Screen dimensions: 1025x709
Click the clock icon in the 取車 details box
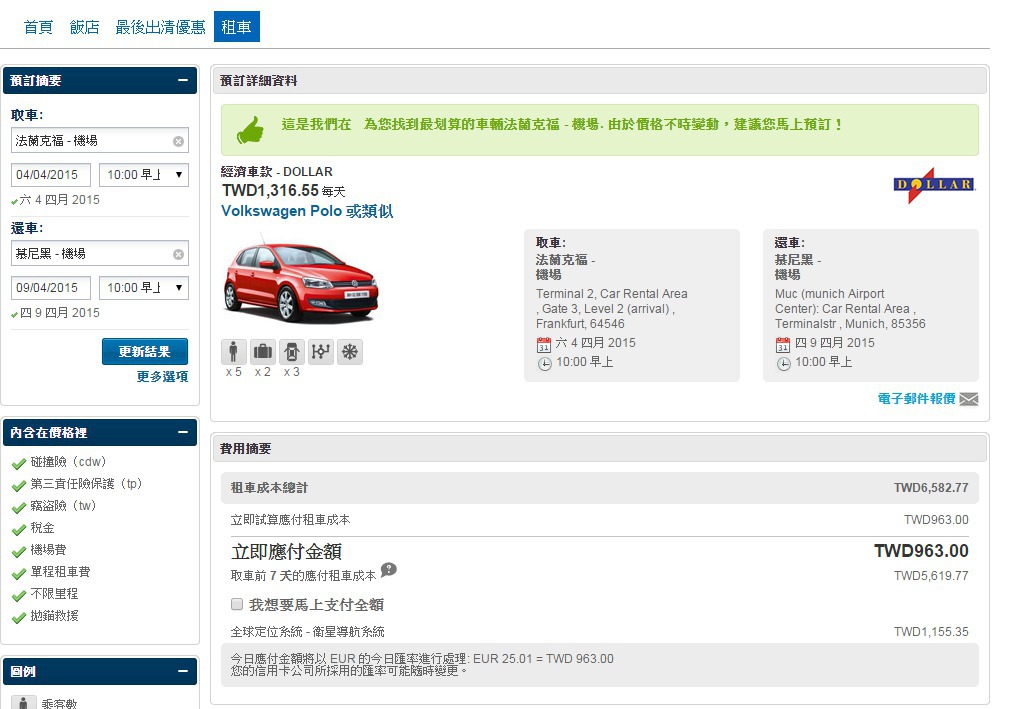545,364
